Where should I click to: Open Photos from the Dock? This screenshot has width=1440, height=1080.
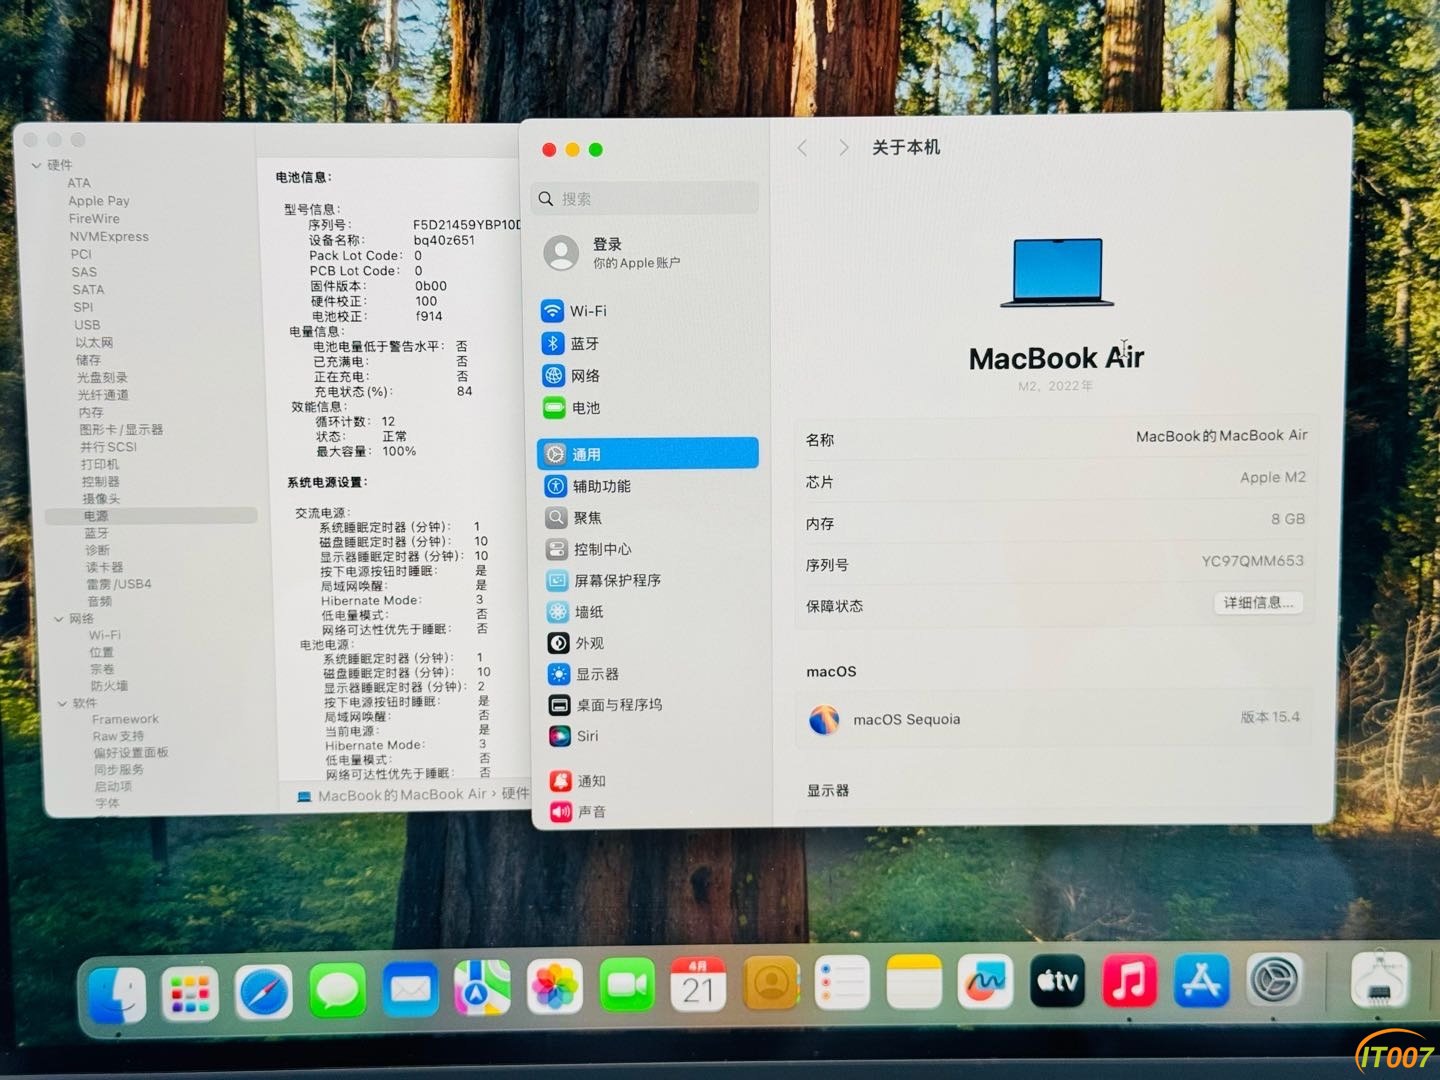pos(555,988)
